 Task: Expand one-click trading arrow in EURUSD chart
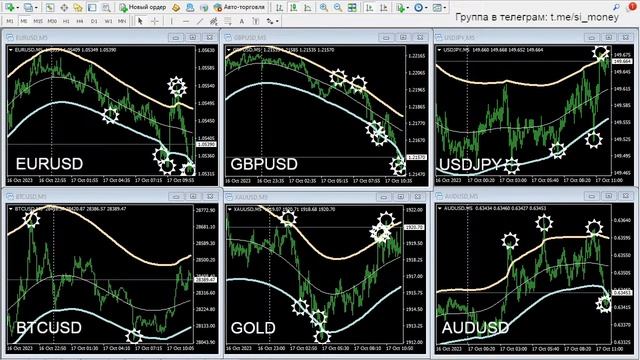(x=11, y=50)
